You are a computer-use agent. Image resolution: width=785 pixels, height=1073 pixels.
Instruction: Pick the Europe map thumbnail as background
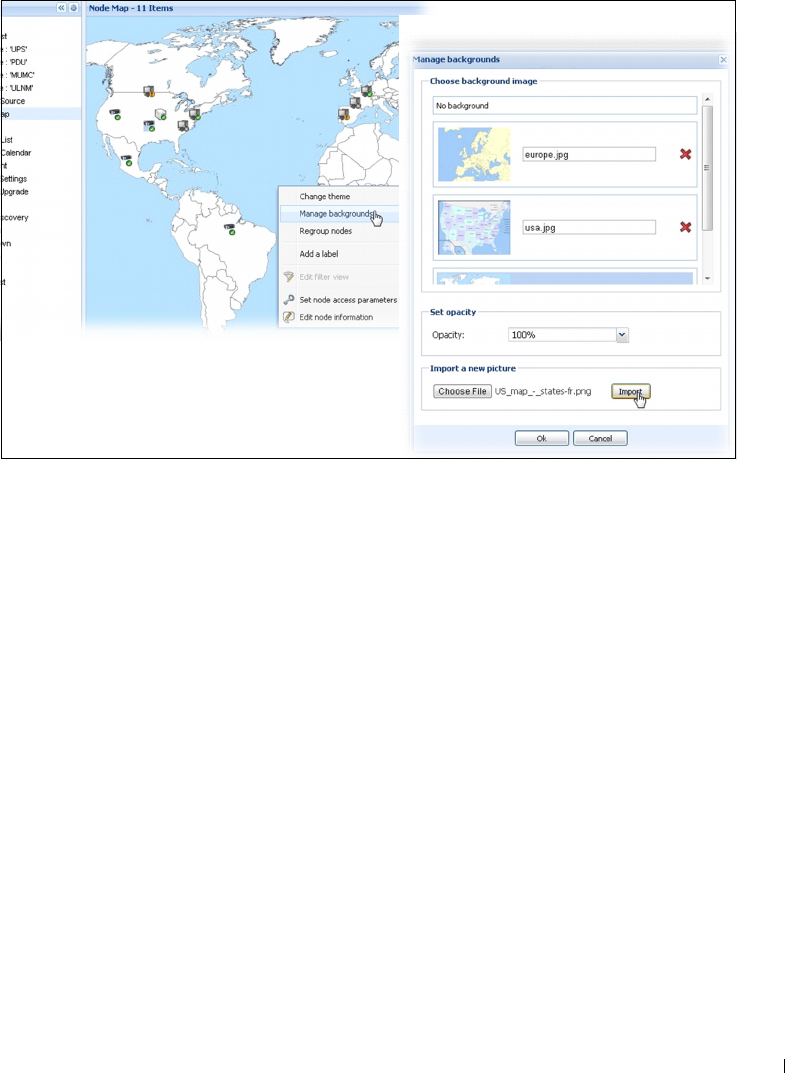tap(474, 155)
